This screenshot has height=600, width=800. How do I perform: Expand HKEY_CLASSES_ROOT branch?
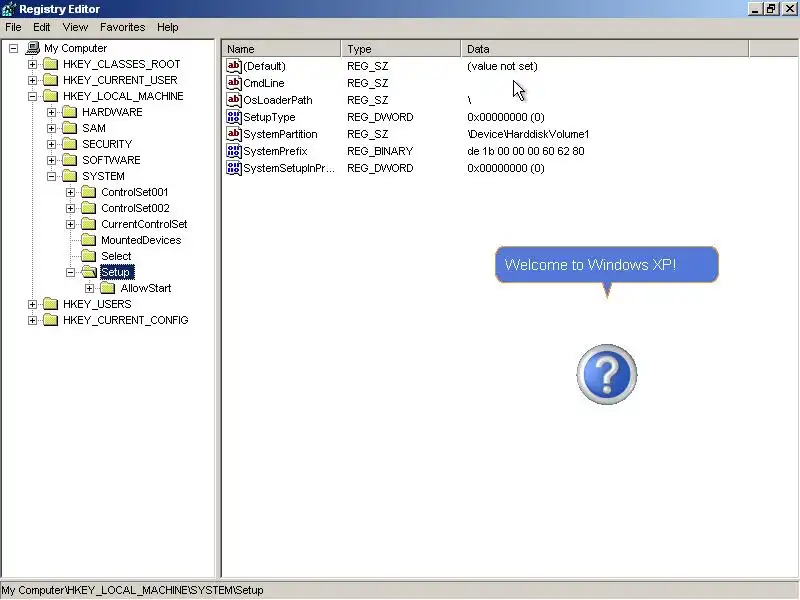pyautogui.click(x=33, y=64)
